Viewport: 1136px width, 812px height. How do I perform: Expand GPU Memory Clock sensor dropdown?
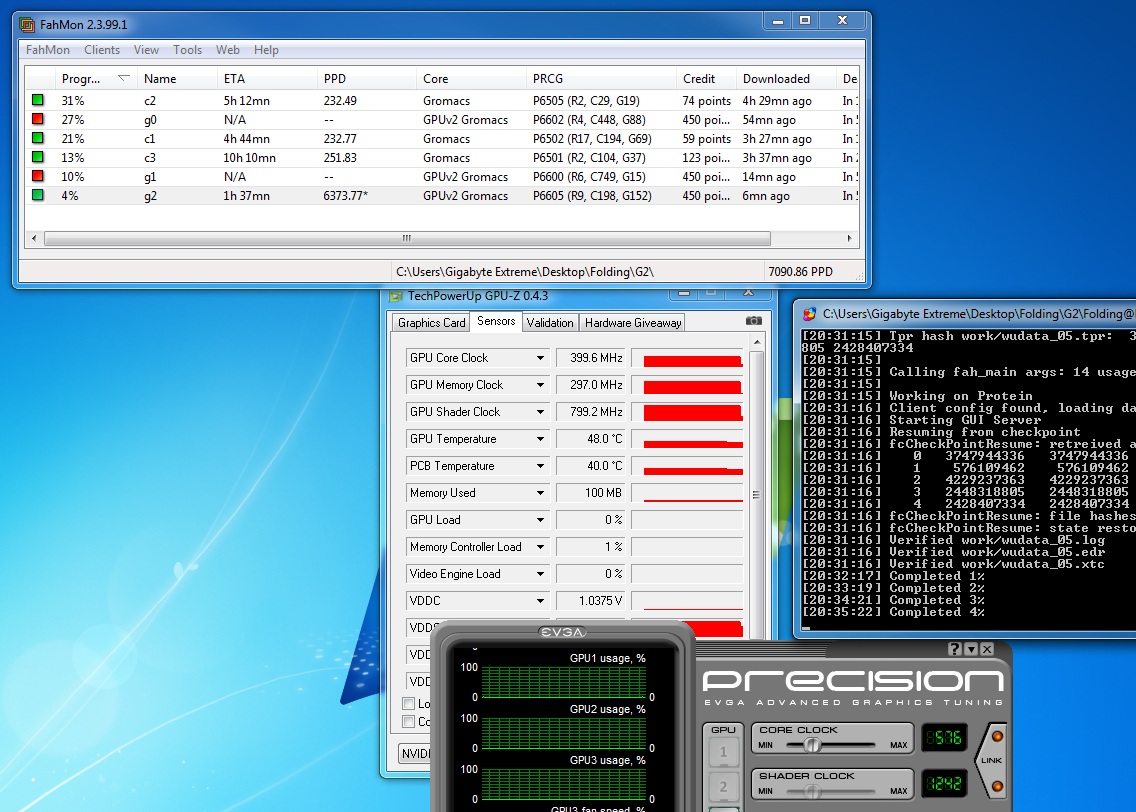pos(540,385)
